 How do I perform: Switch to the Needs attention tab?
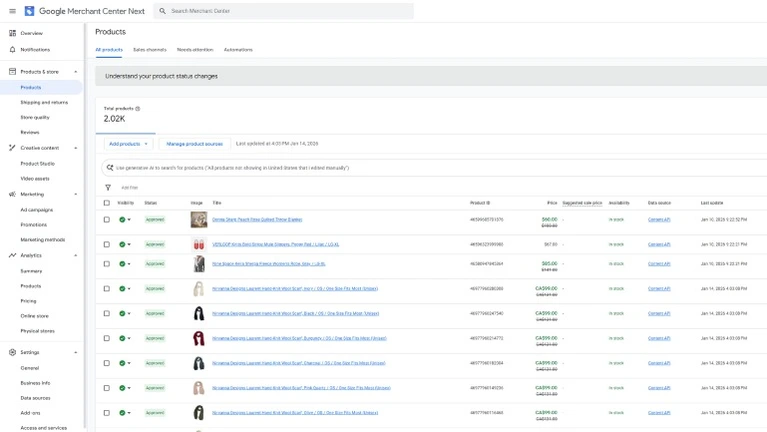coord(195,49)
